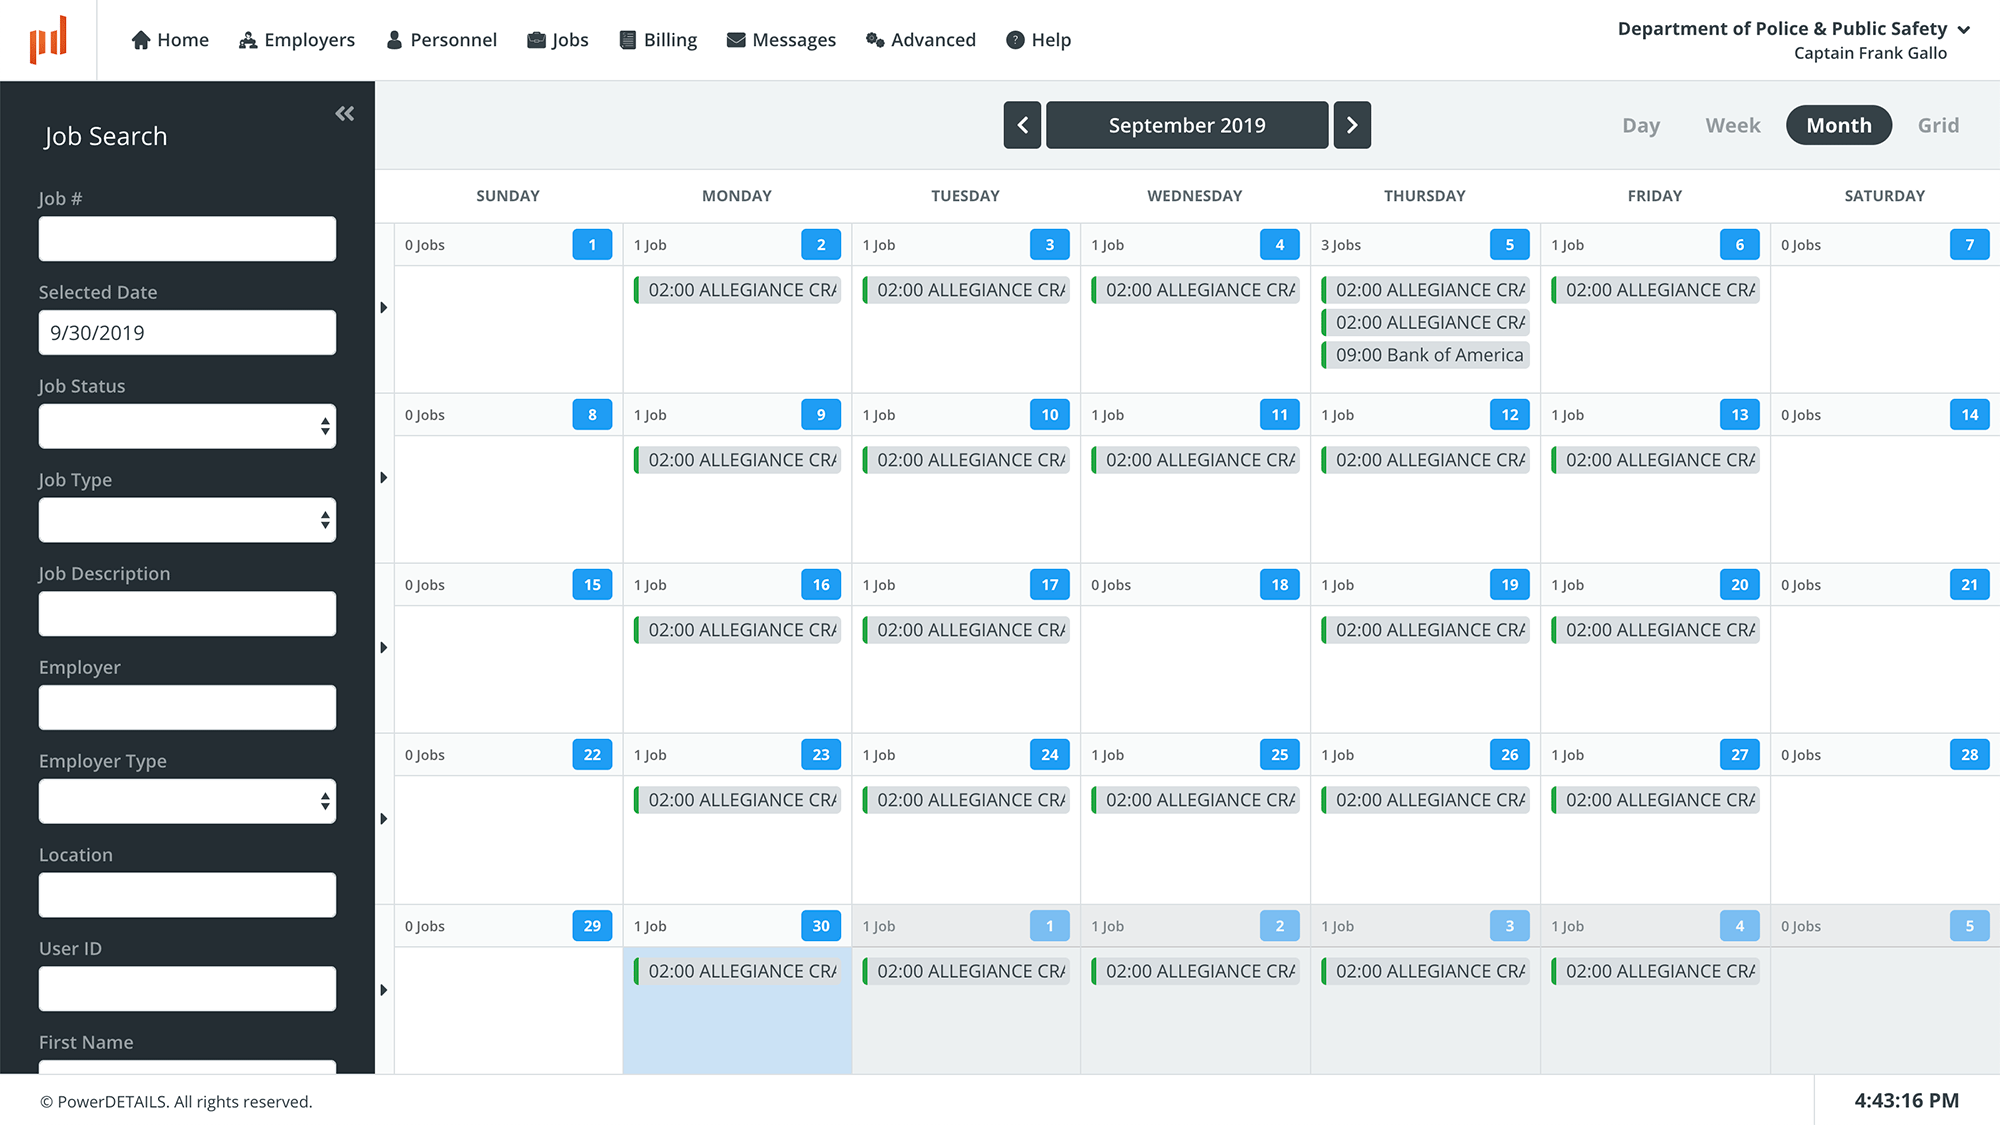Select date badge 12
The image size is (2000, 1125).
pos(1509,415)
